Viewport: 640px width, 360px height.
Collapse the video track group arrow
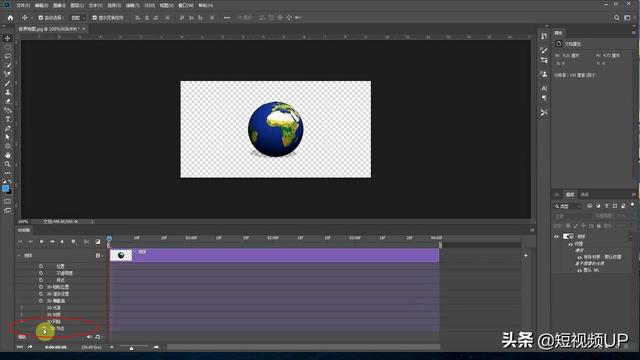(19, 256)
